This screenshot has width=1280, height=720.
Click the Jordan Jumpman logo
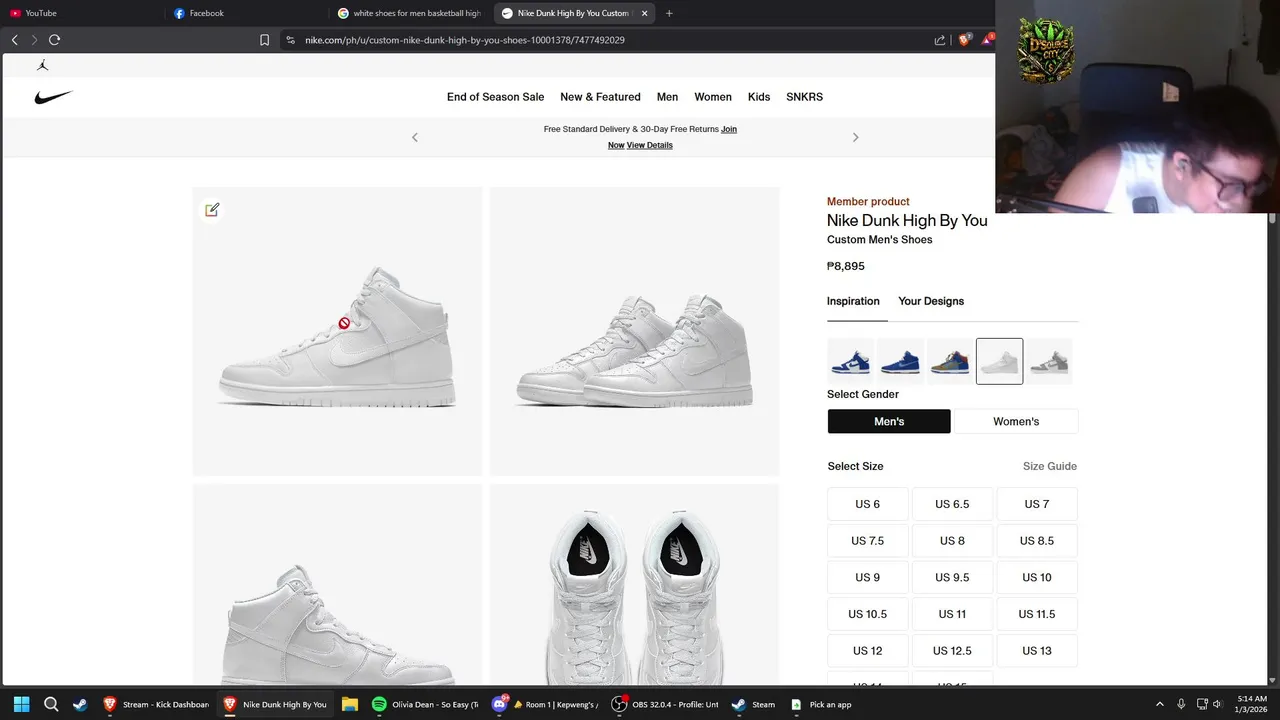[x=42, y=65]
